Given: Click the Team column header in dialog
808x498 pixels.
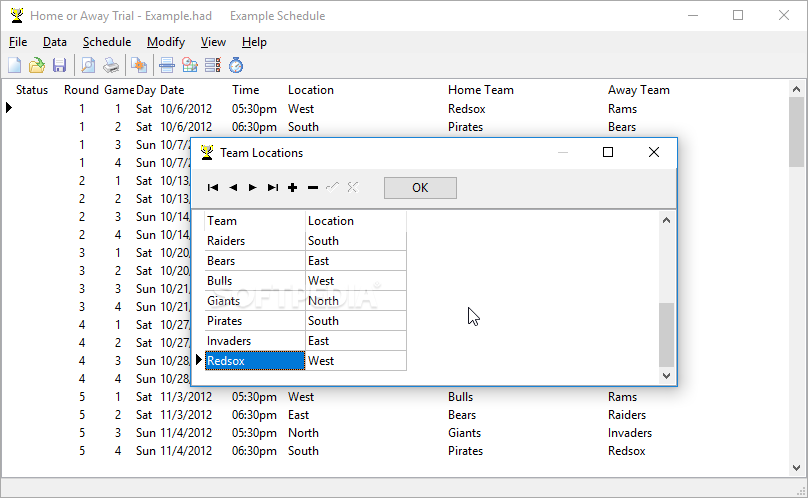Looking at the screenshot, I should pyautogui.click(x=255, y=221).
